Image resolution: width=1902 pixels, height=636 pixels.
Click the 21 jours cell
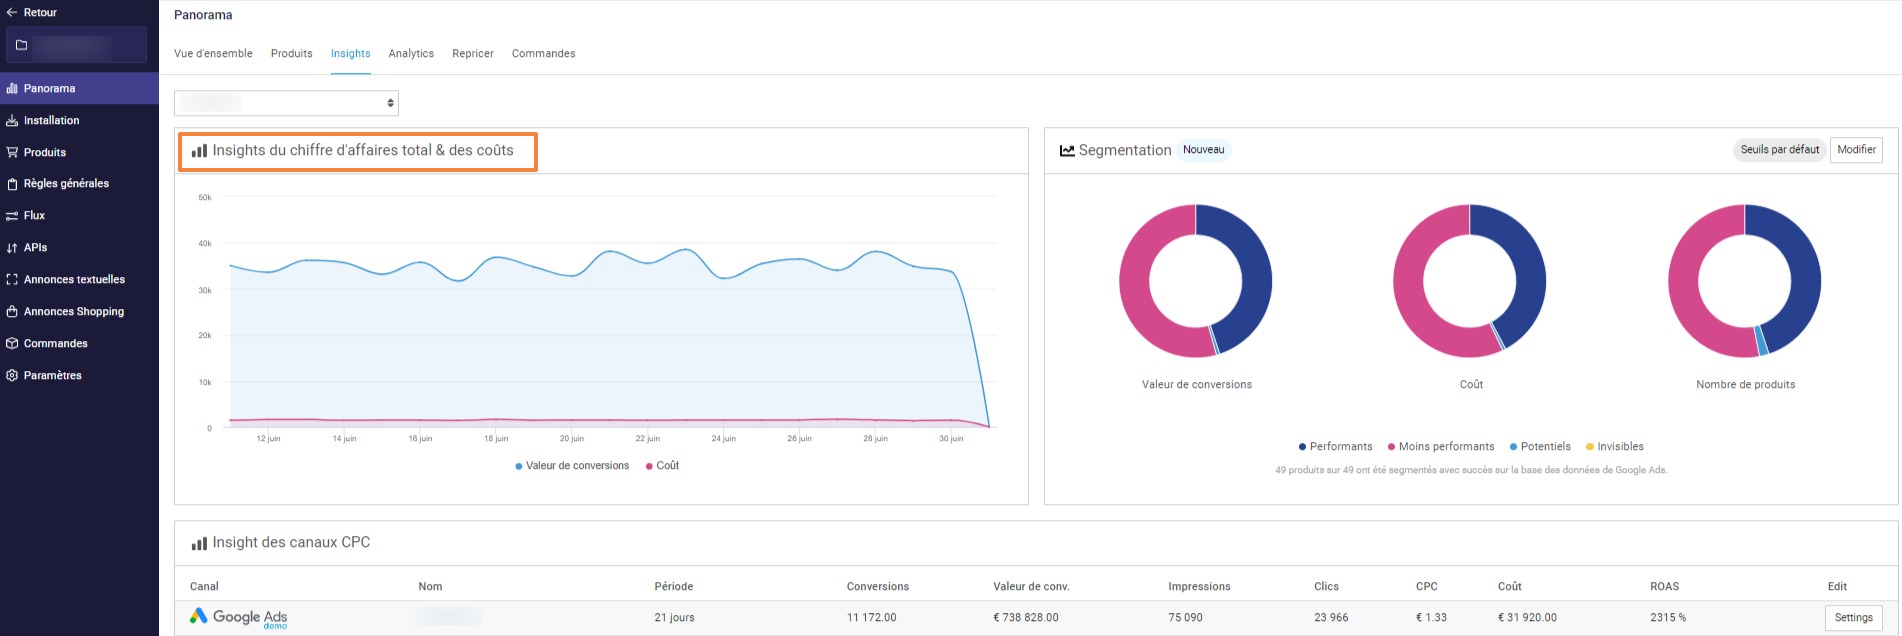click(675, 618)
